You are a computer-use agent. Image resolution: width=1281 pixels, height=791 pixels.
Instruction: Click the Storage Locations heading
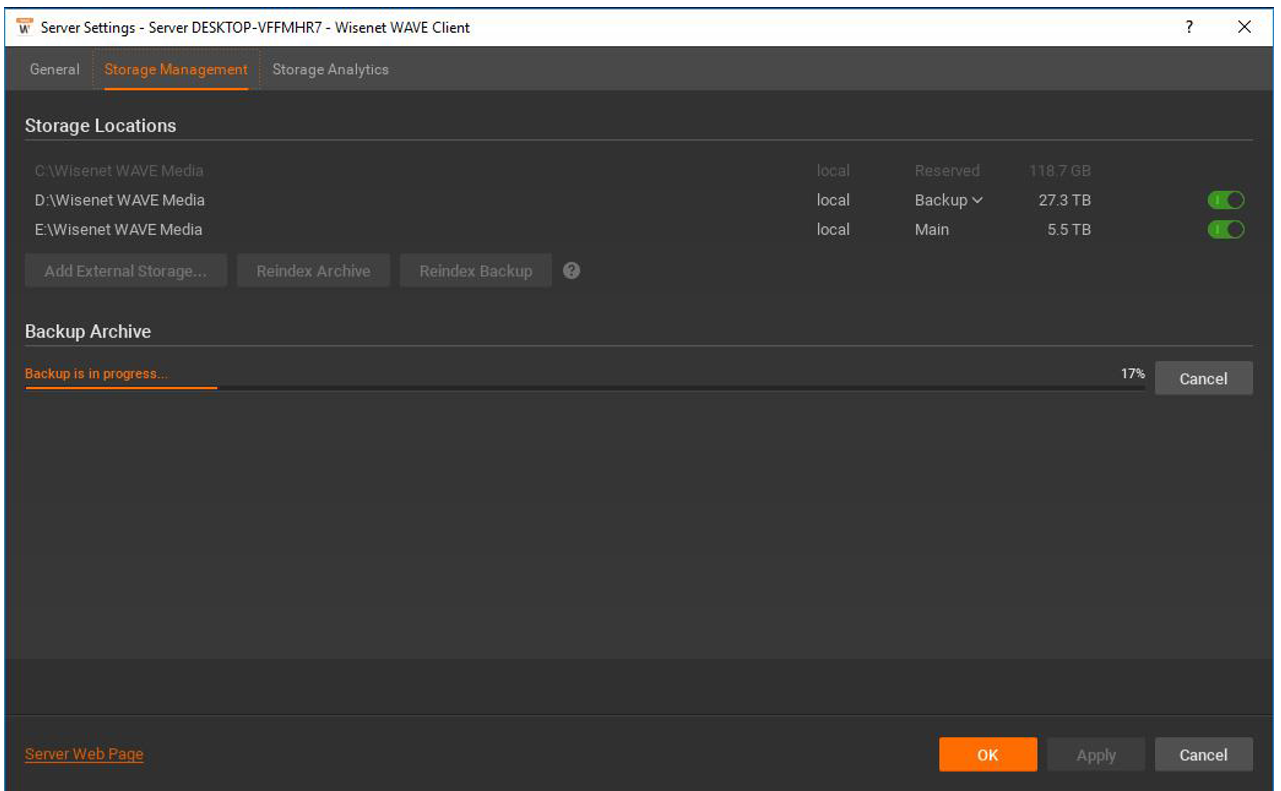pos(100,125)
